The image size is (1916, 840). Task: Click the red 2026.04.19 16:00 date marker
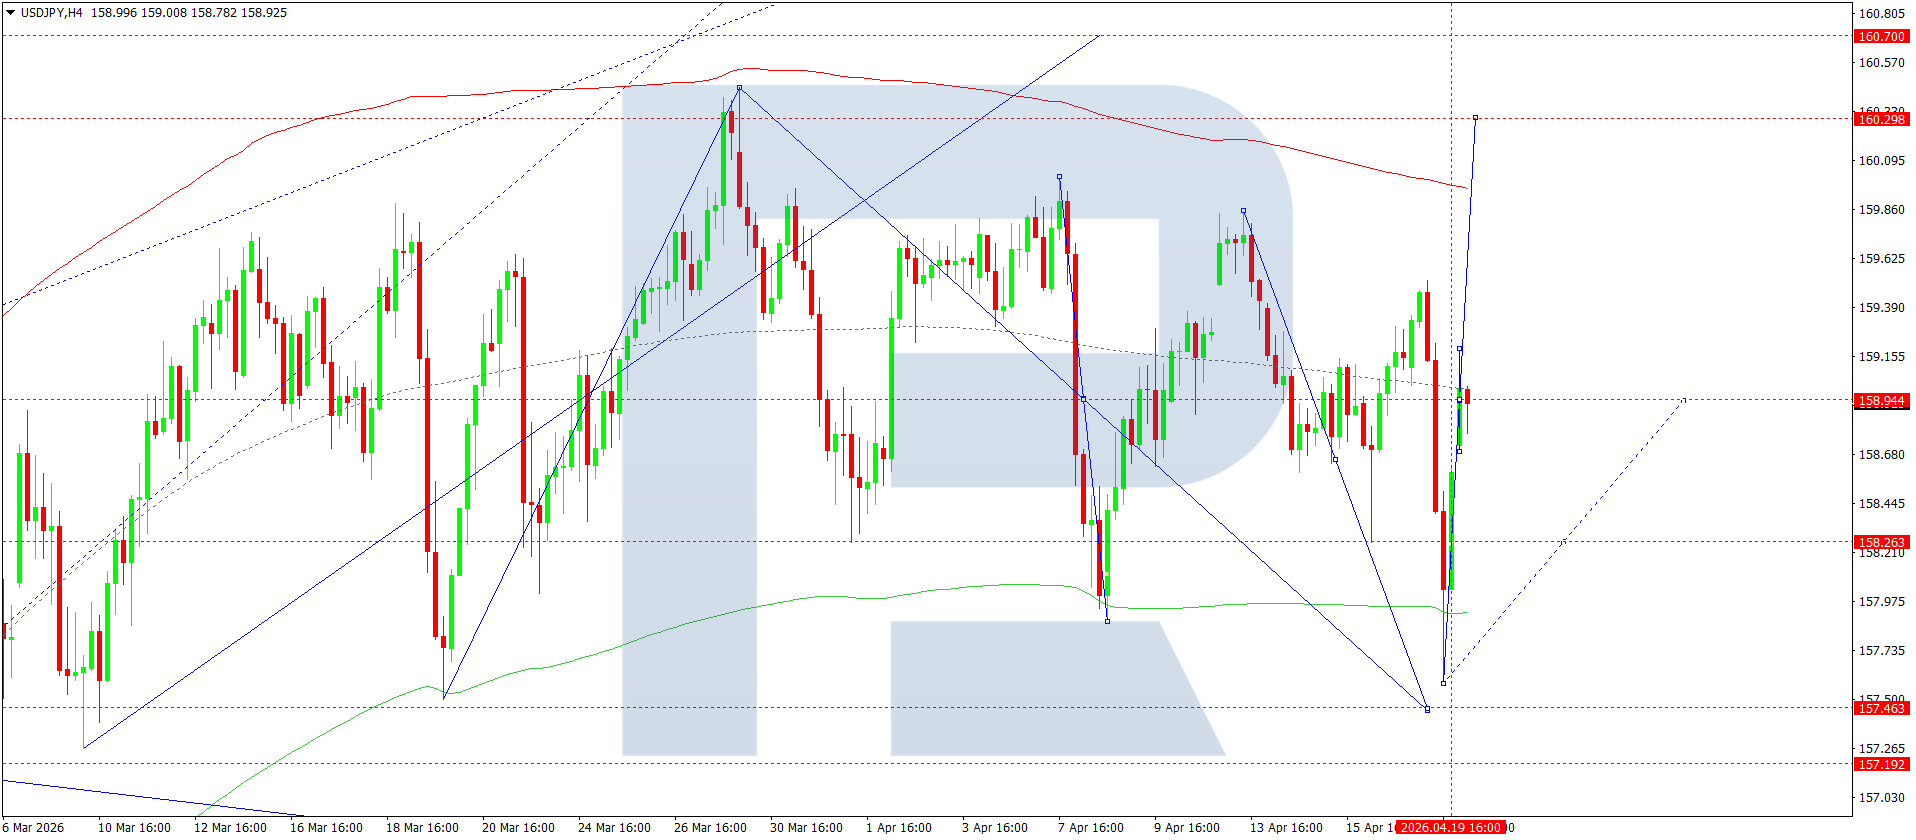[x=1450, y=828]
